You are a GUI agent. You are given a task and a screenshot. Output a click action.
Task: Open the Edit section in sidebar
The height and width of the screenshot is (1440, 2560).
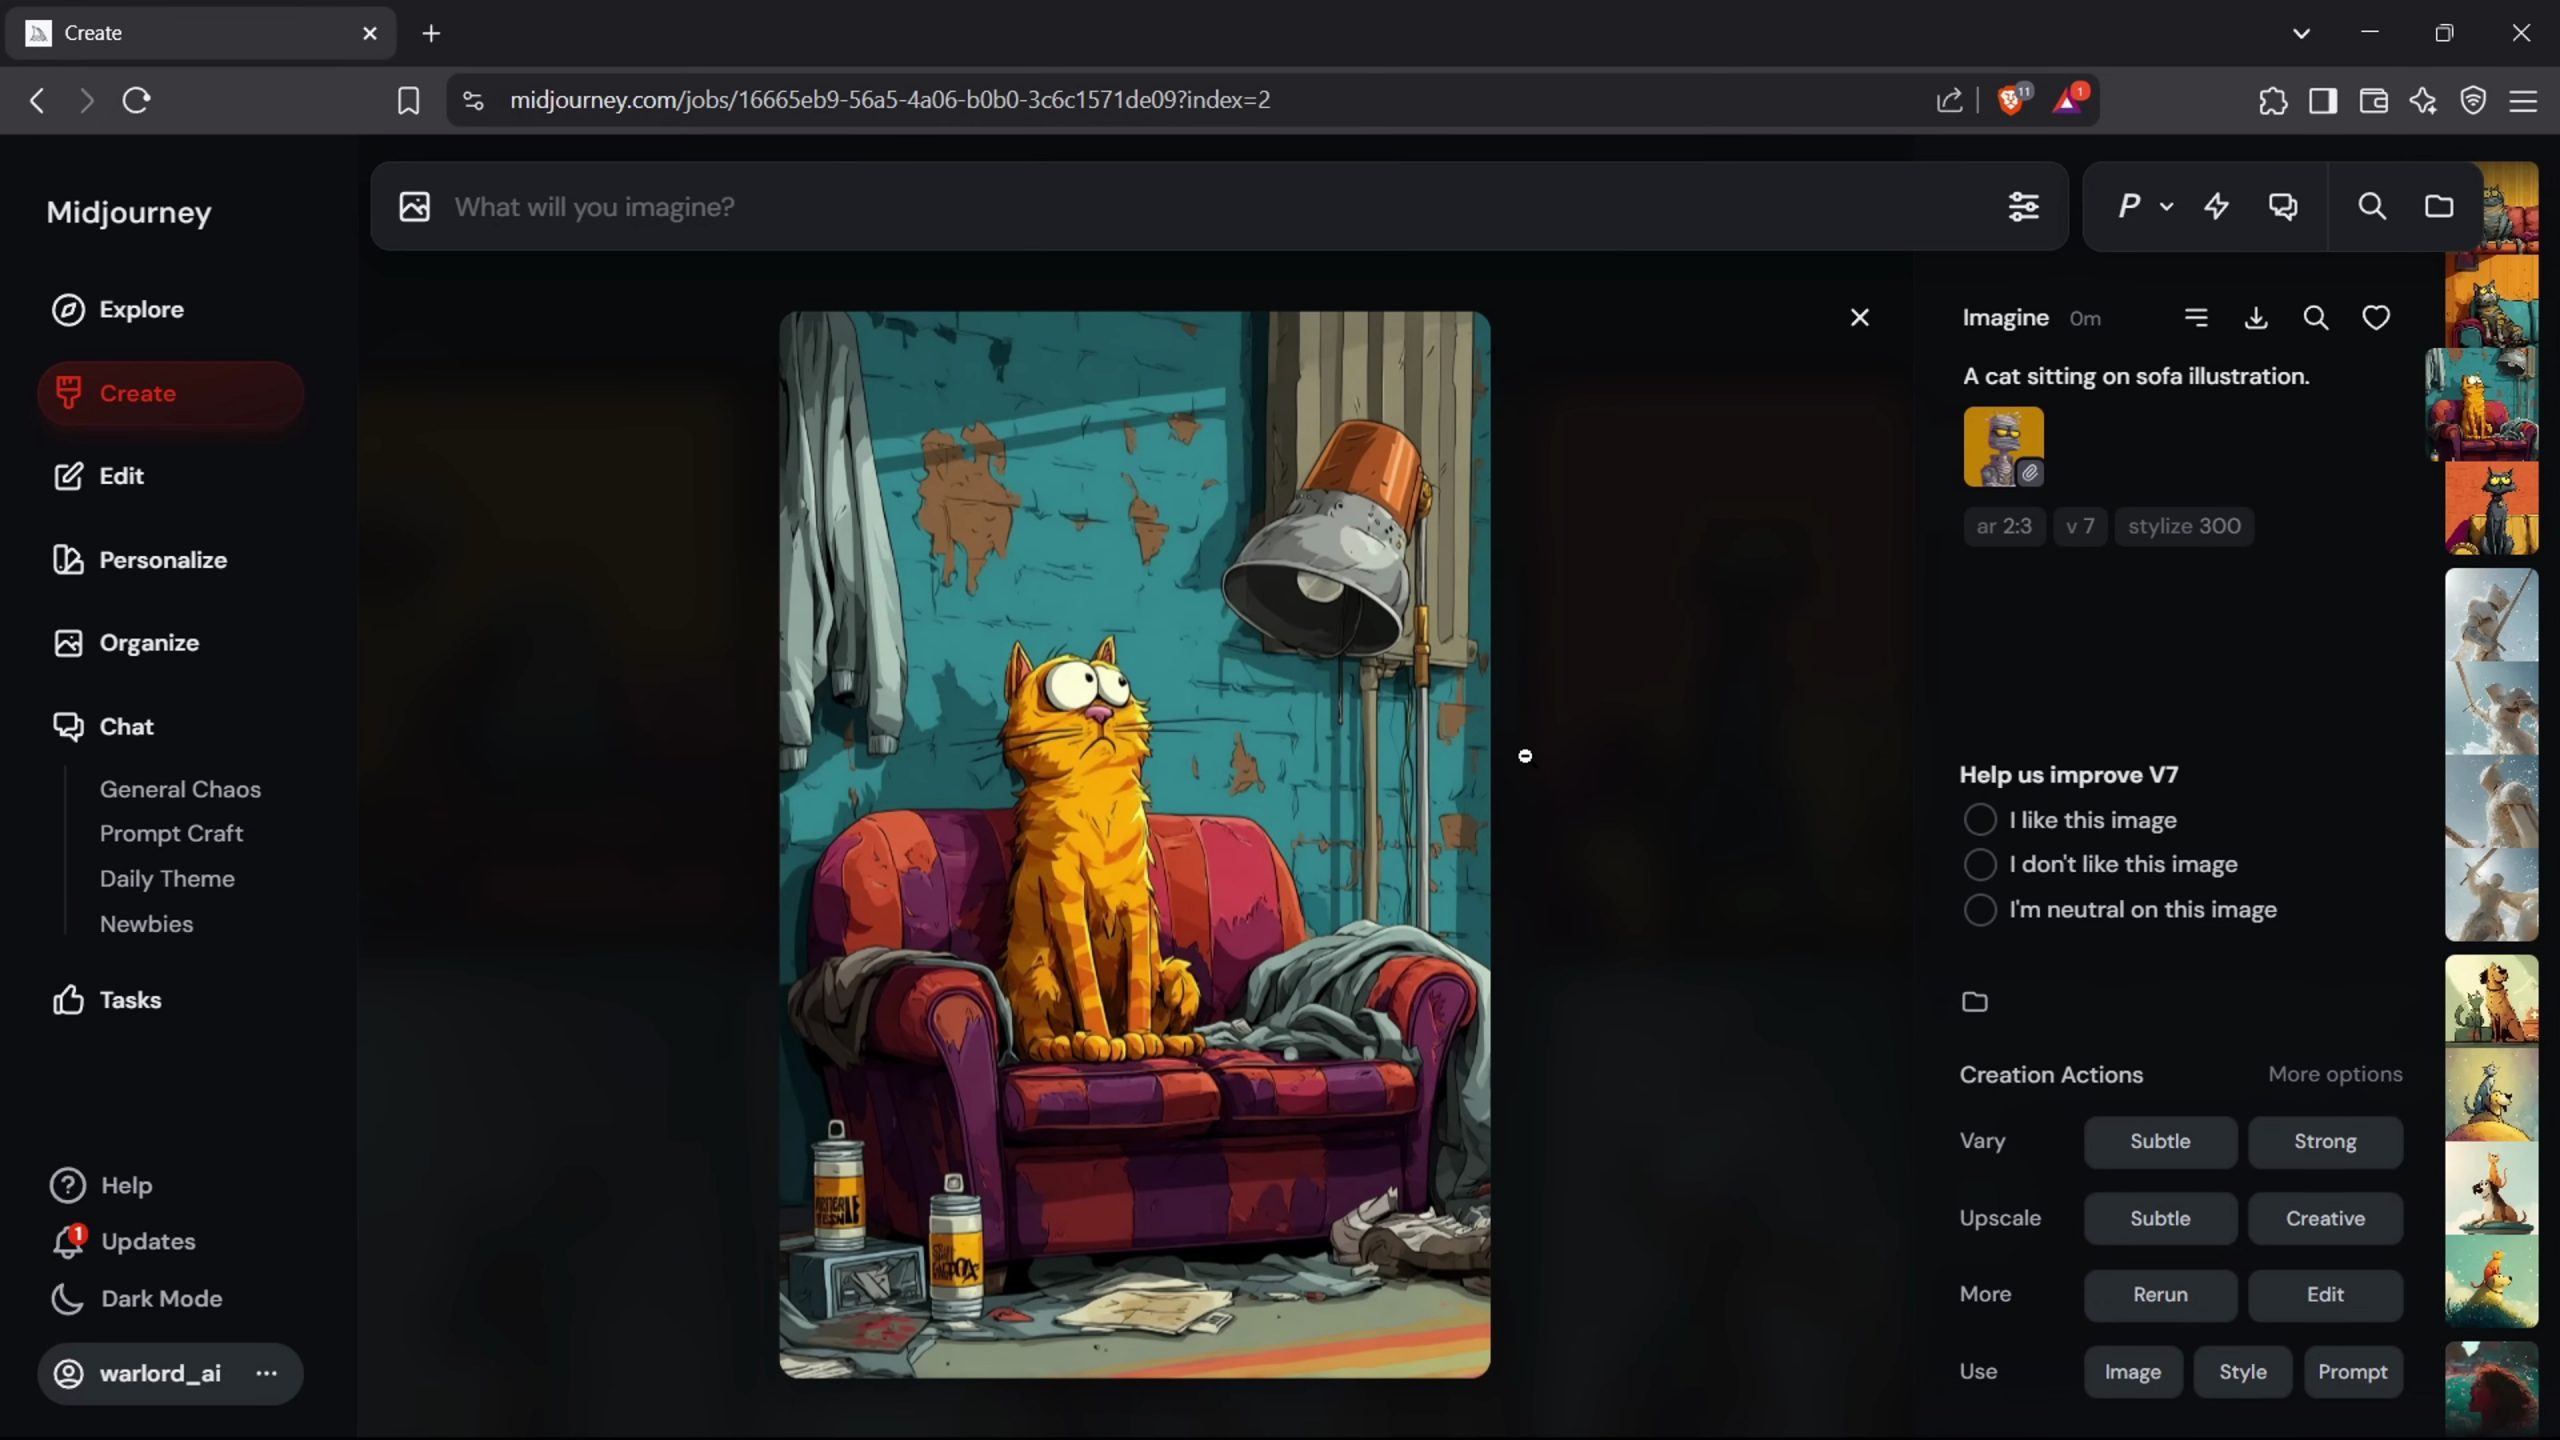99,476
